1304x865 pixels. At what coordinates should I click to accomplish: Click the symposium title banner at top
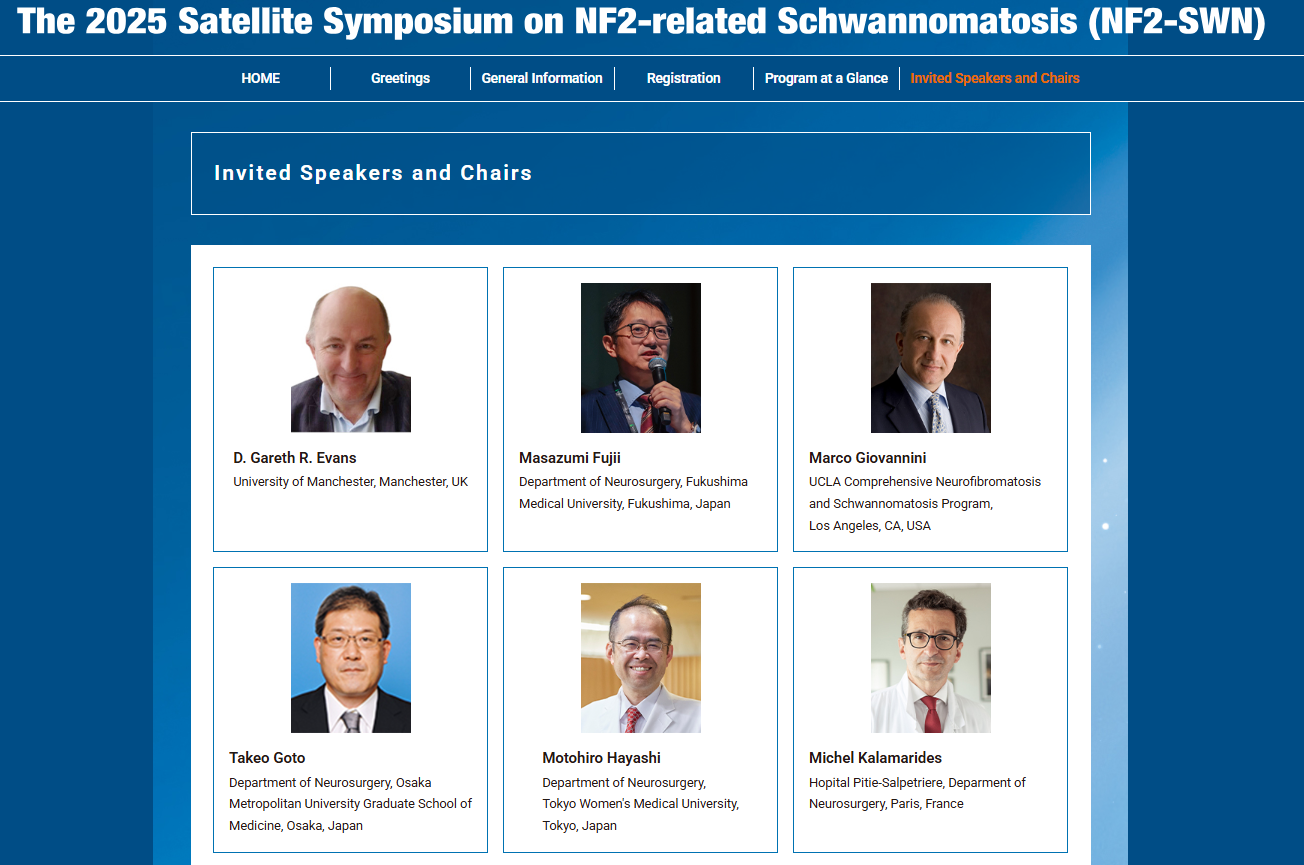641,23
